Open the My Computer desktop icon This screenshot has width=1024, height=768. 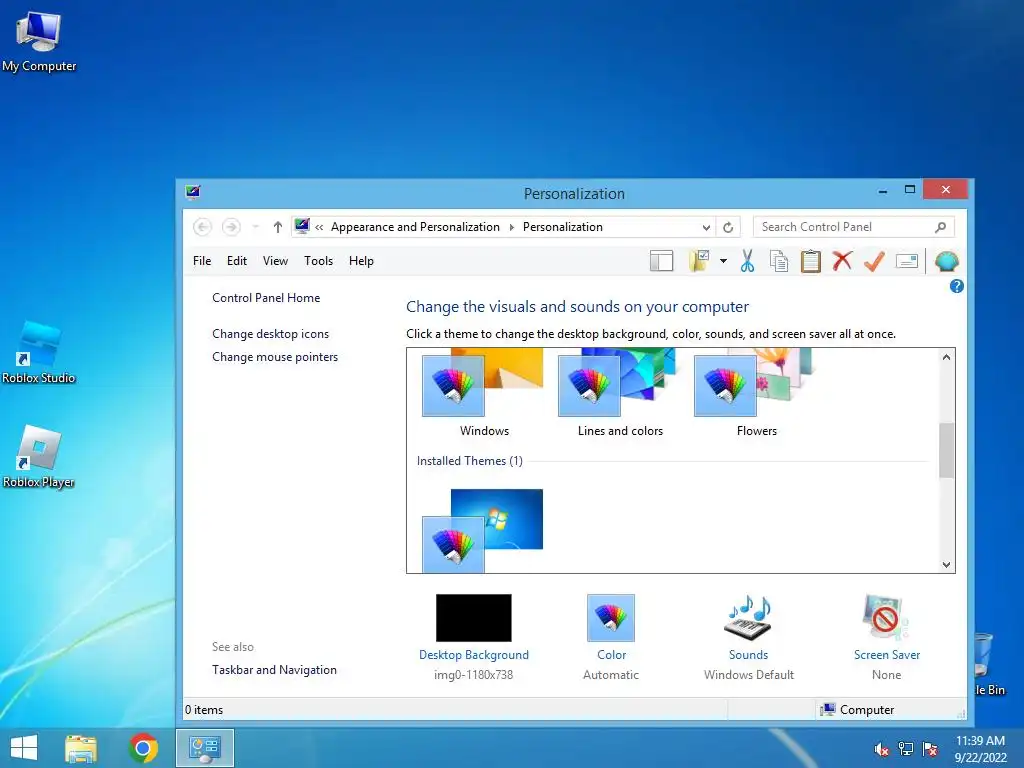(x=39, y=42)
